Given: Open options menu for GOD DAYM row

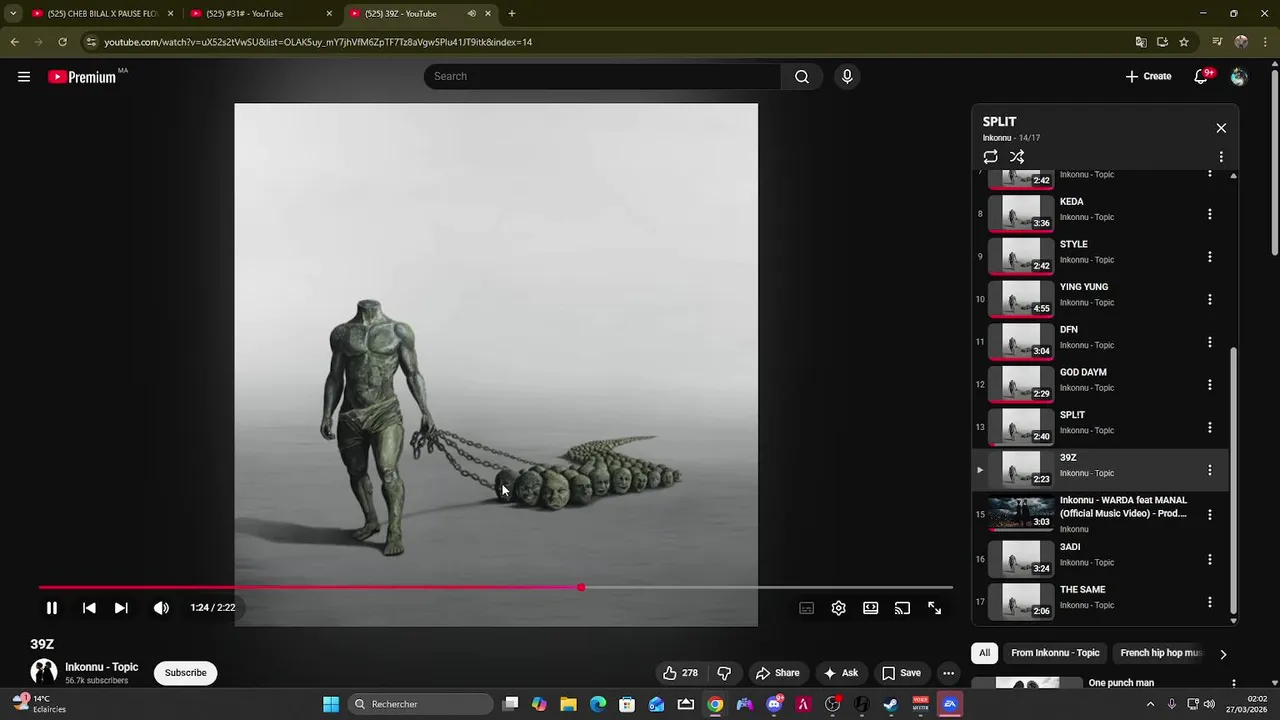Looking at the screenshot, I should click(1210, 385).
